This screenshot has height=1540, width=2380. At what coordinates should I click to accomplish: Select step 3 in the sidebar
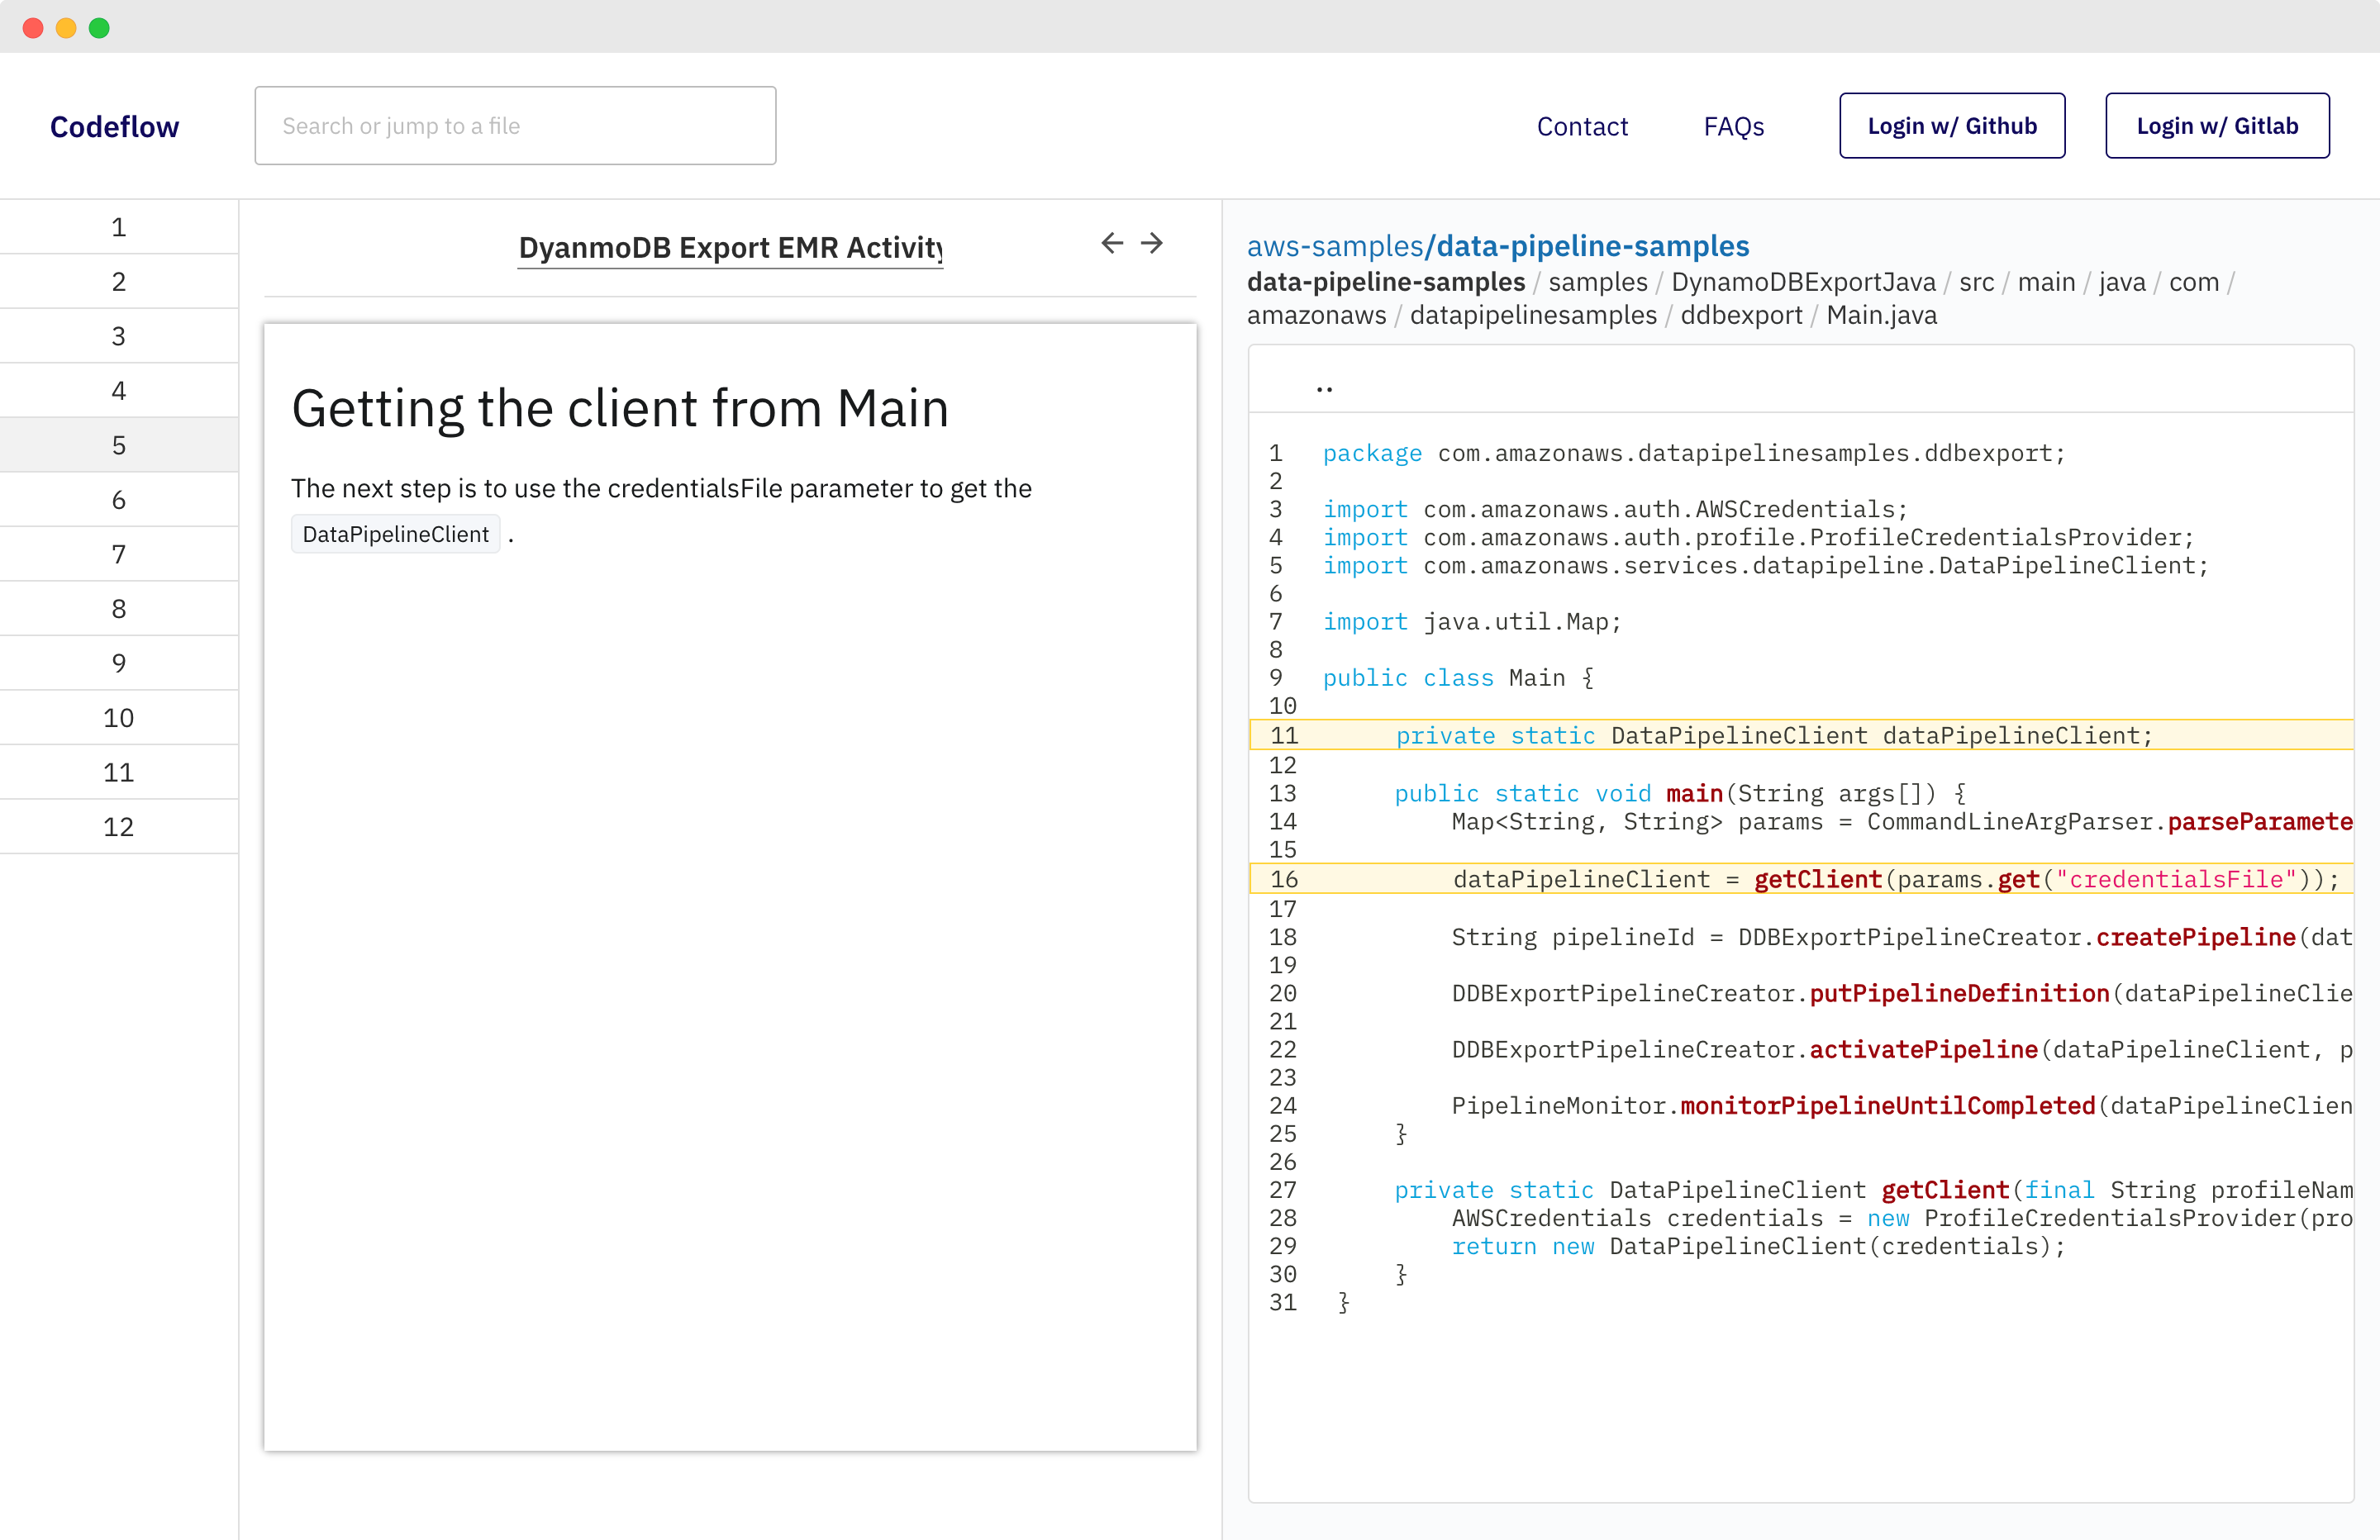click(x=119, y=336)
